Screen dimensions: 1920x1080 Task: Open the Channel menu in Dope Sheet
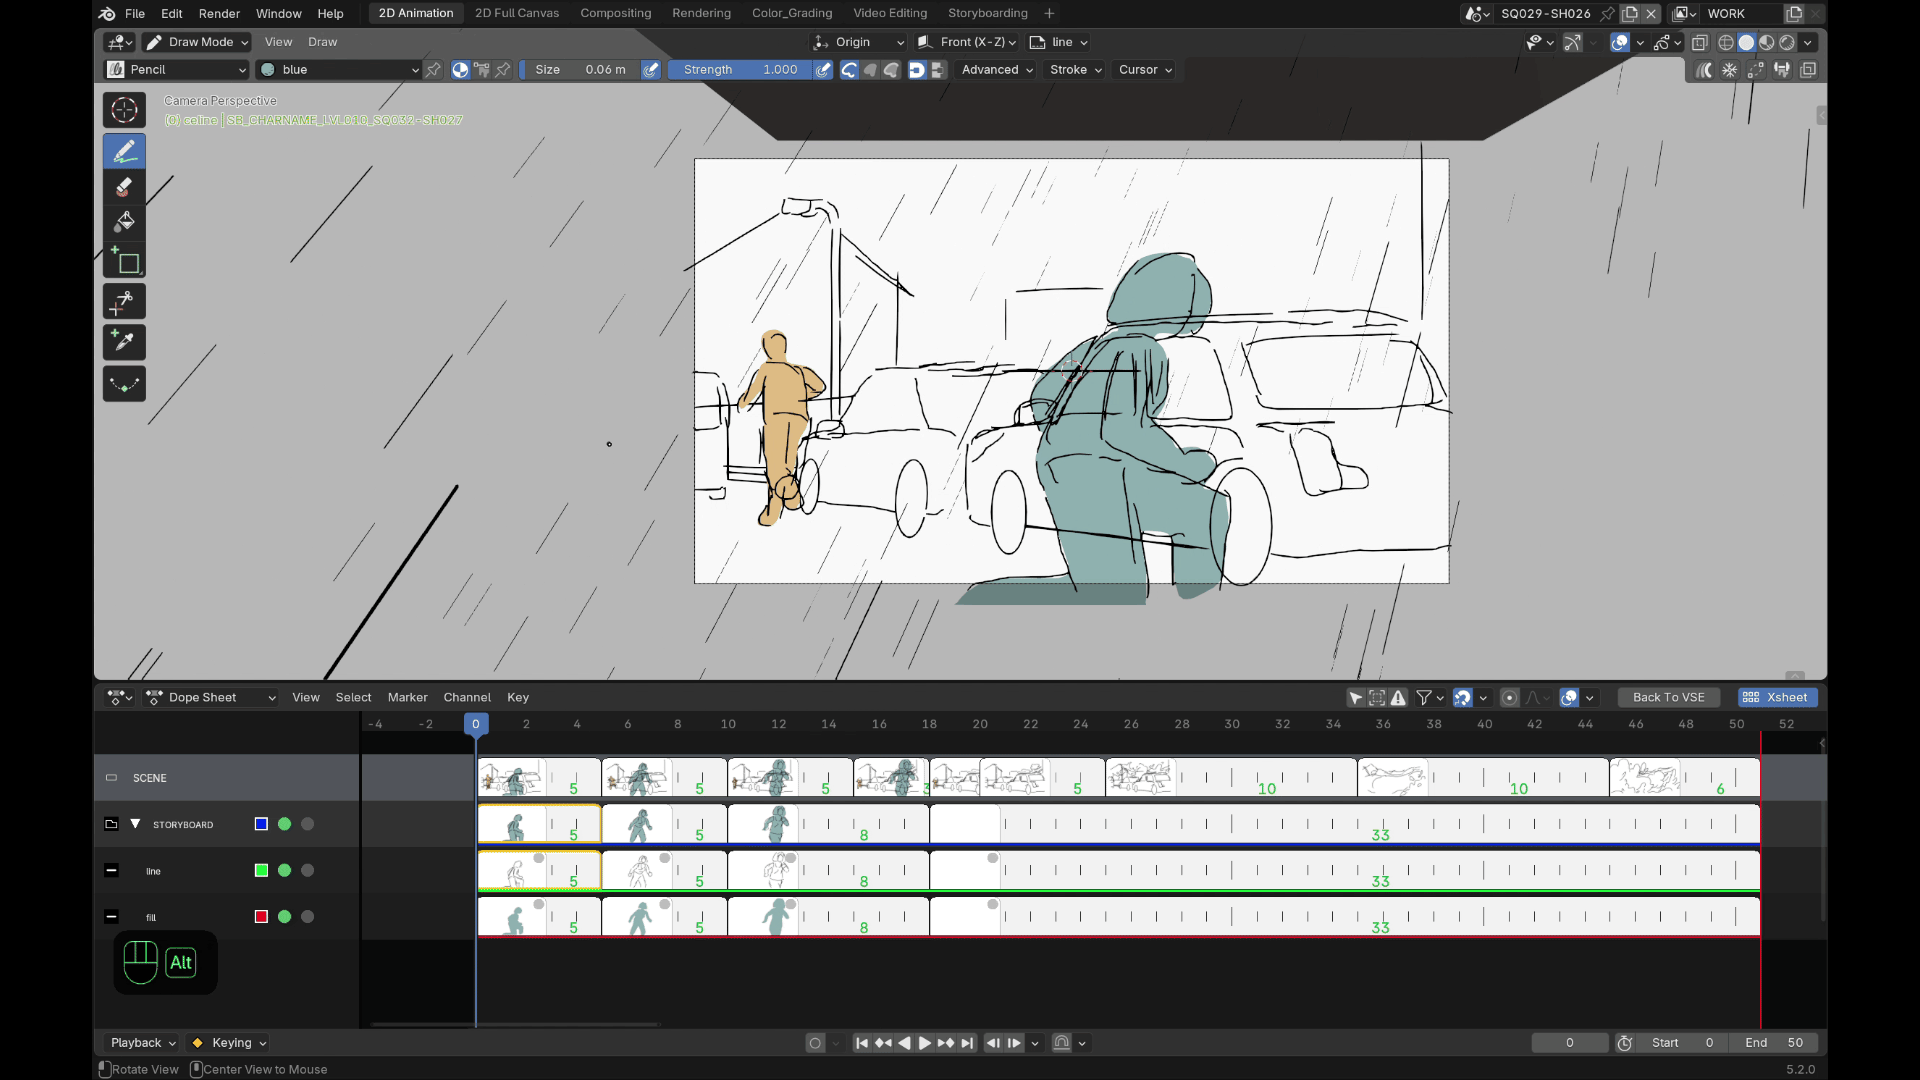[x=467, y=698]
